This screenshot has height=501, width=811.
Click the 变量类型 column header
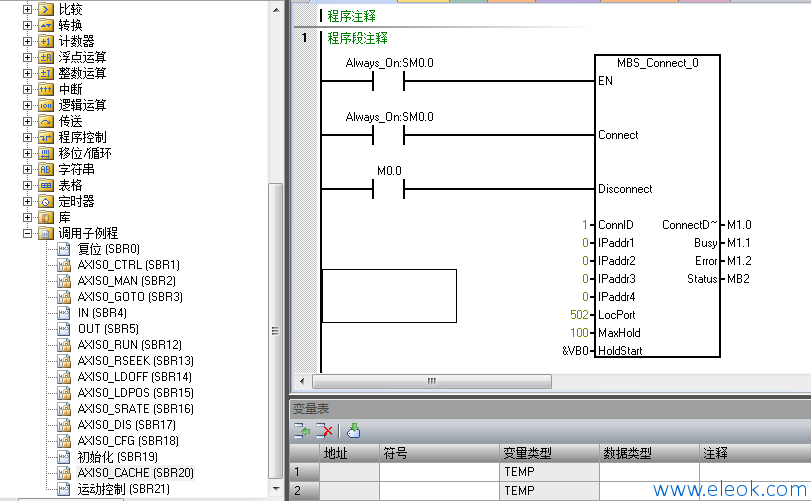(549, 453)
